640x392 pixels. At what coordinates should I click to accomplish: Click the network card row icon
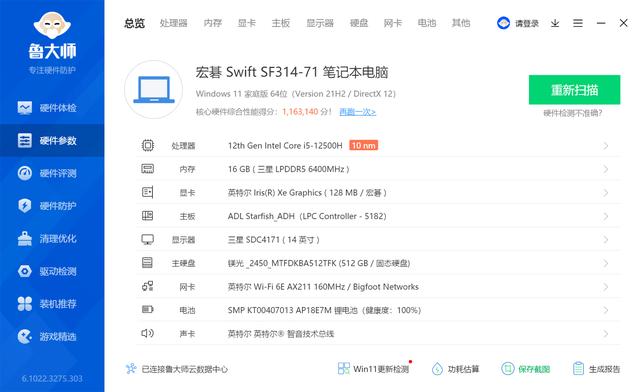click(148, 286)
